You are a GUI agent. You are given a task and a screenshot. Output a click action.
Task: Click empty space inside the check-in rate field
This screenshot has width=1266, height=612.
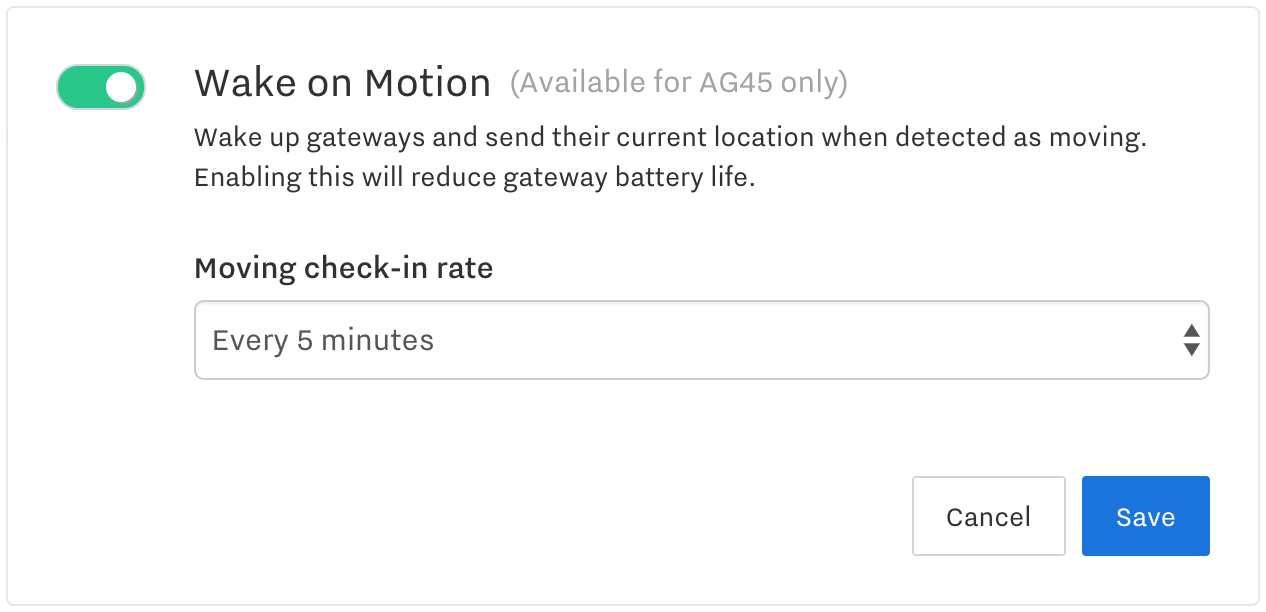click(800, 340)
